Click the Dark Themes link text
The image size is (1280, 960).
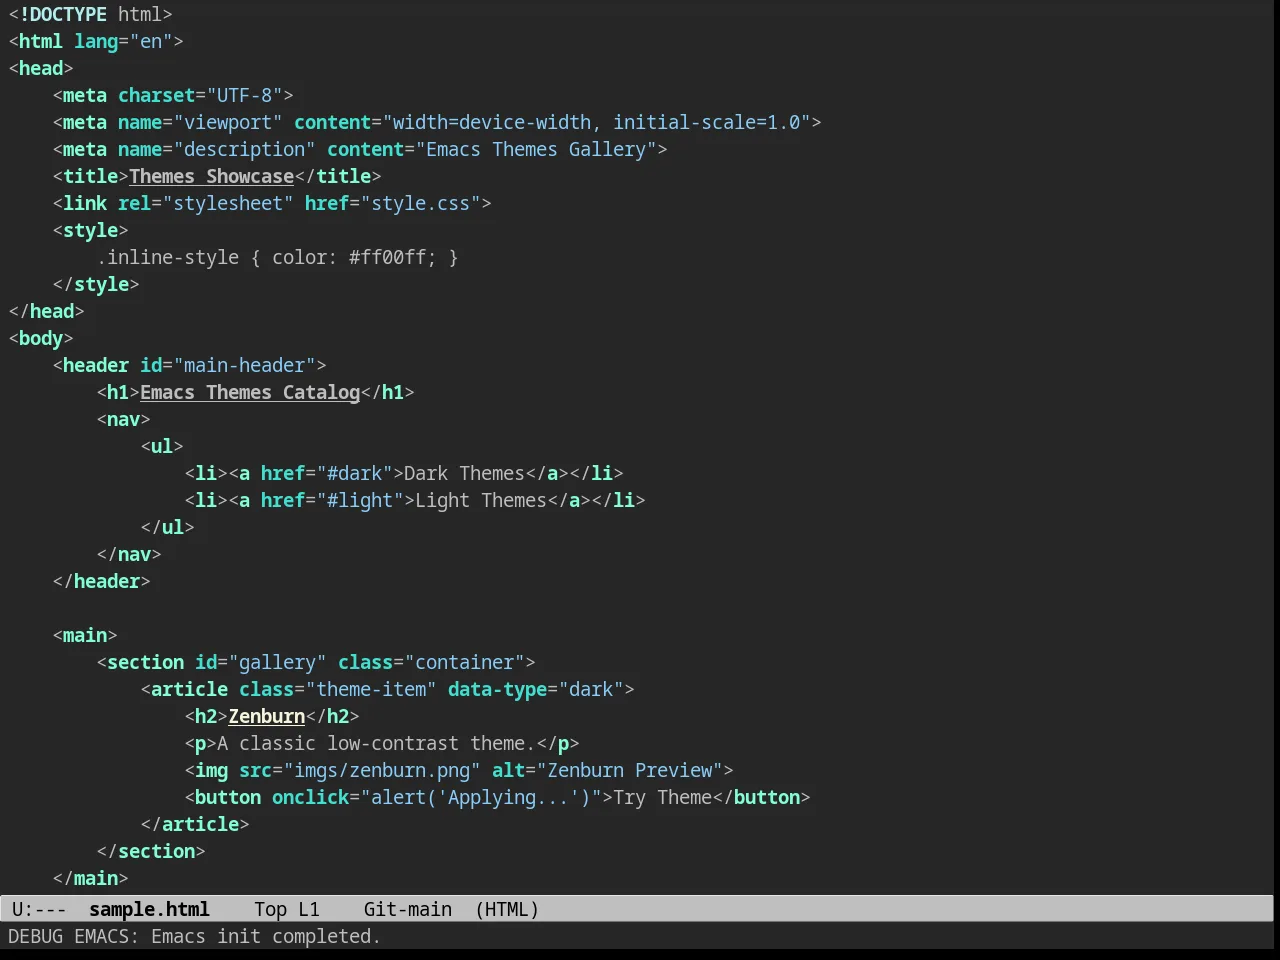(464, 473)
